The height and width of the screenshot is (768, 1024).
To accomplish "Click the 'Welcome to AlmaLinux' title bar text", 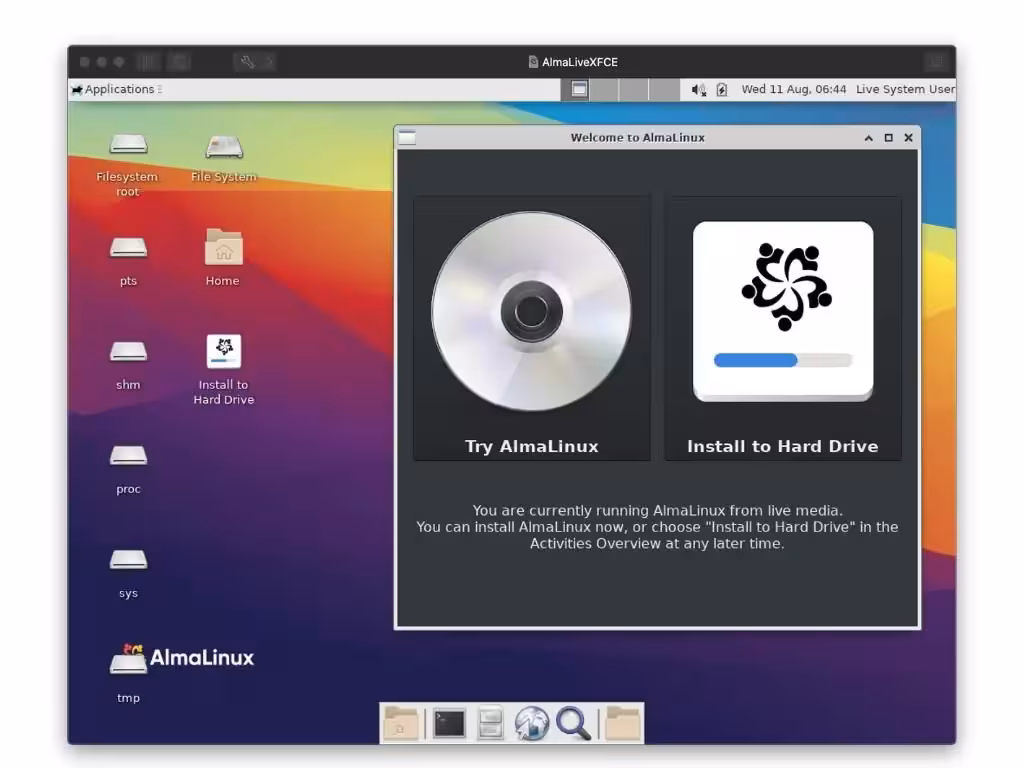I will pos(637,138).
